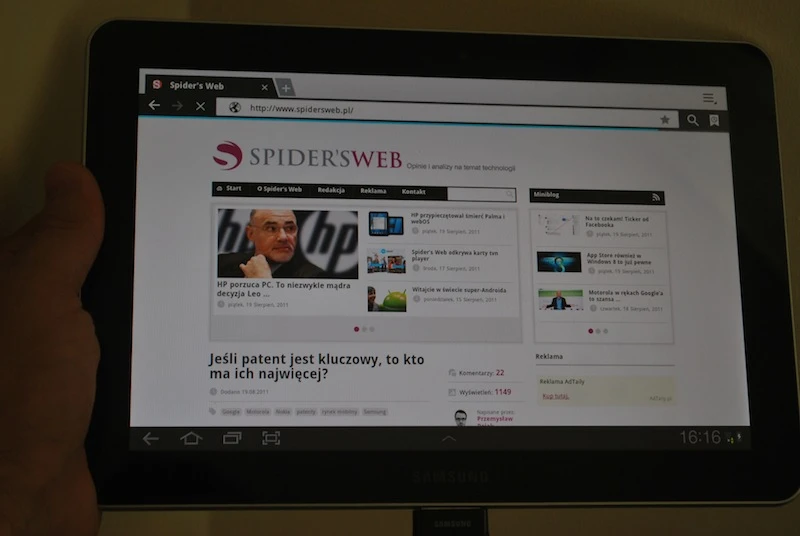This screenshot has width=800, height=536.
Task: Click the 'Kup tutaj' ad link
Action: [x=555, y=396]
